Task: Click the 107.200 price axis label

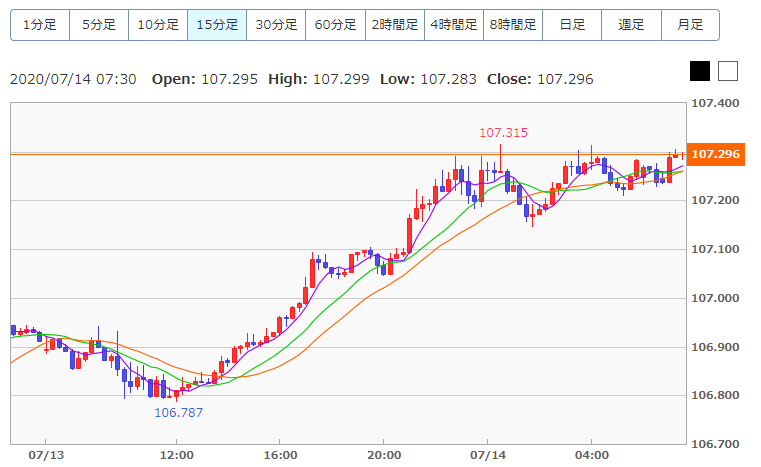Action: pyautogui.click(x=715, y=200)
